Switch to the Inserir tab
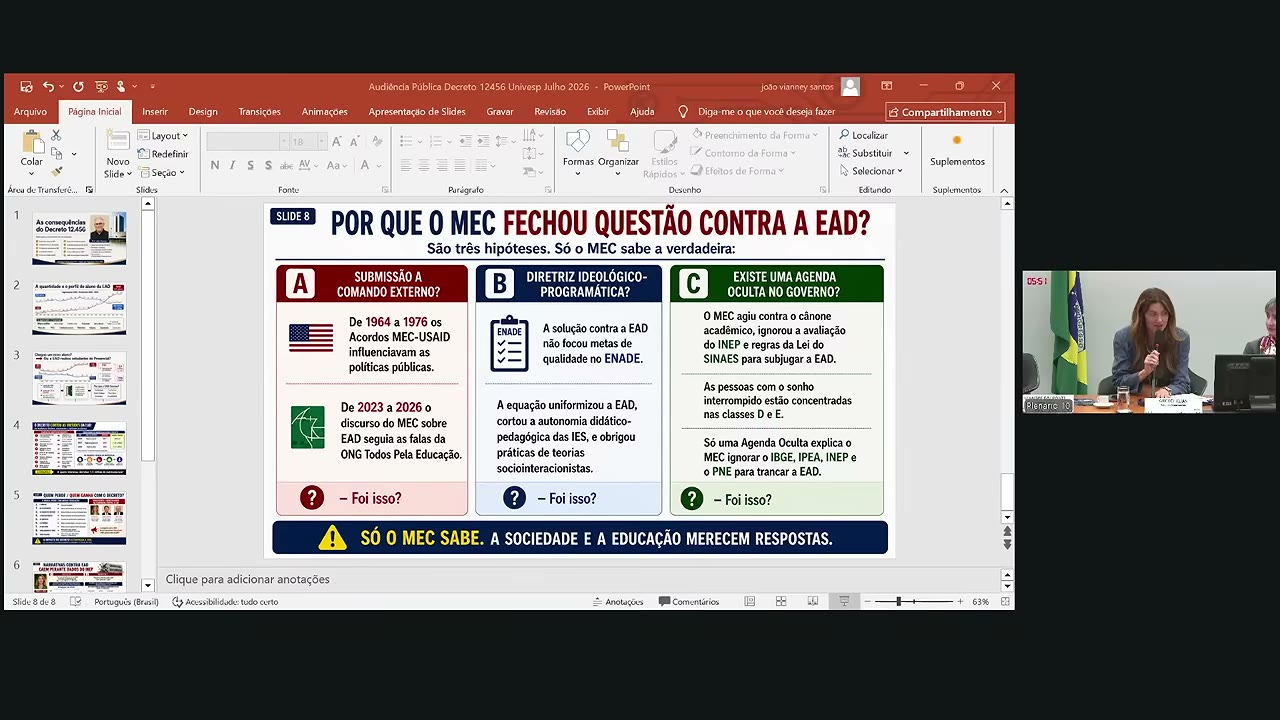1280x720 pixels. point(155,112)
